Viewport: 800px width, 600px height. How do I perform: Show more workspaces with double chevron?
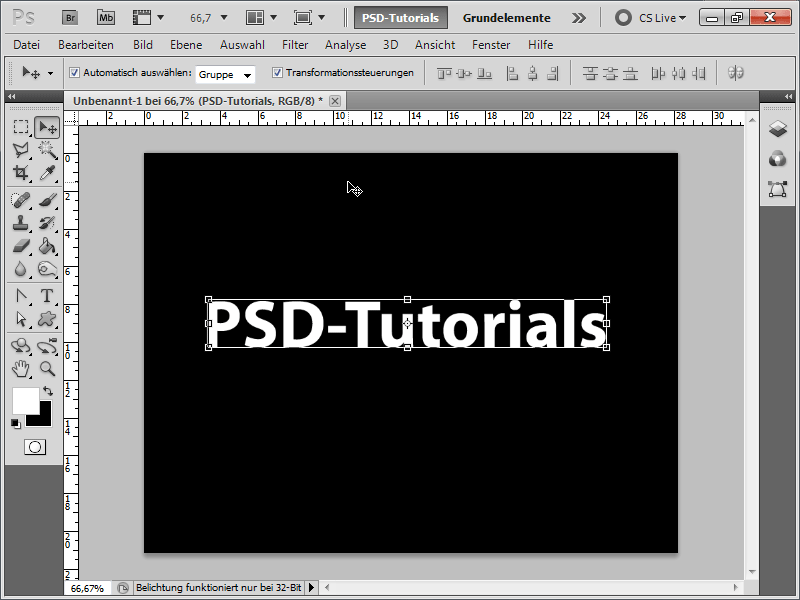pos(579,18)
